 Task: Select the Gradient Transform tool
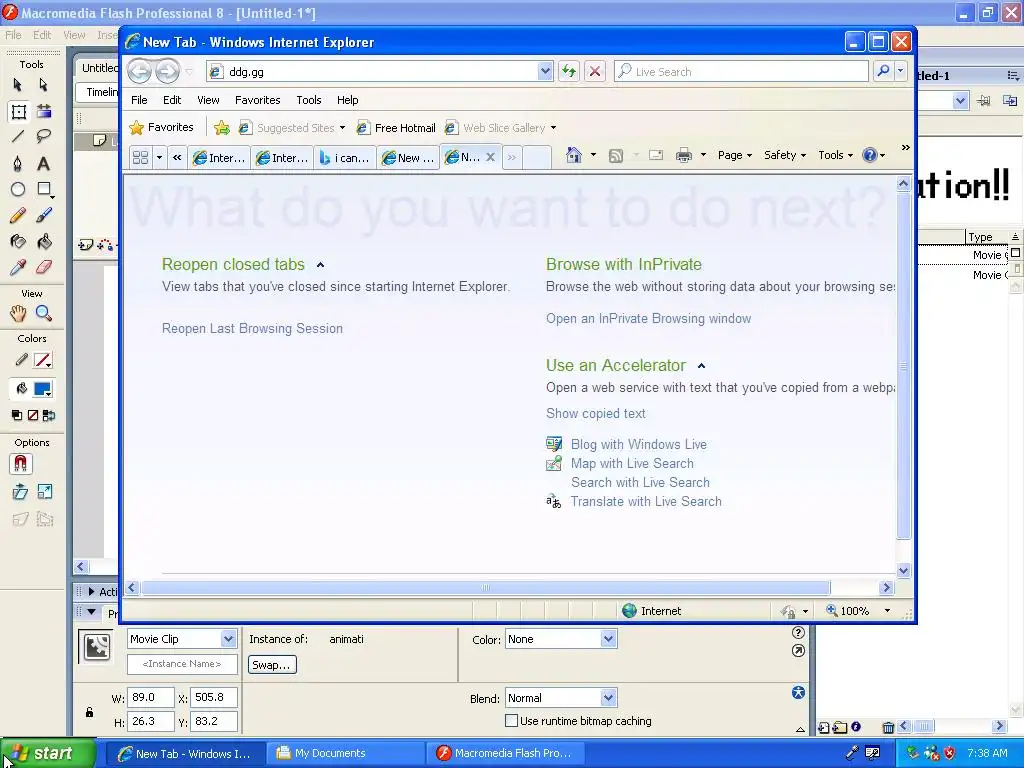[x=44, y=111]
